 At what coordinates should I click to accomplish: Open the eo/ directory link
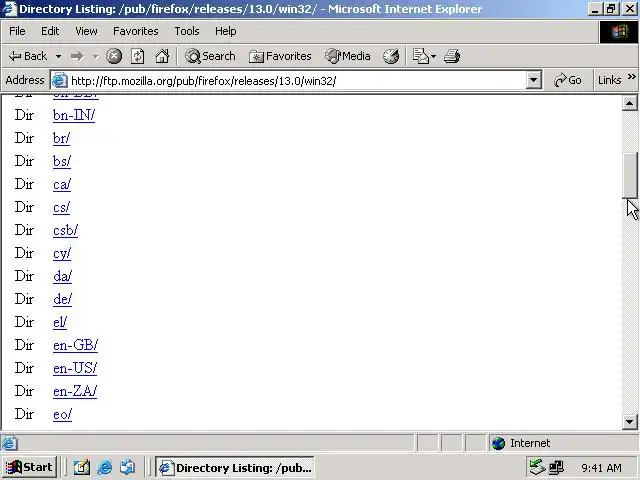62,414
